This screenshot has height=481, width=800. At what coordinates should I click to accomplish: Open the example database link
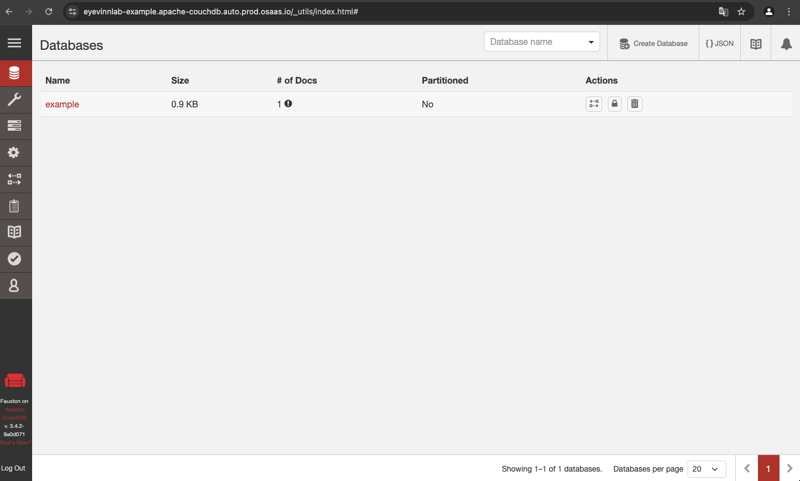[x=62, y=104]
